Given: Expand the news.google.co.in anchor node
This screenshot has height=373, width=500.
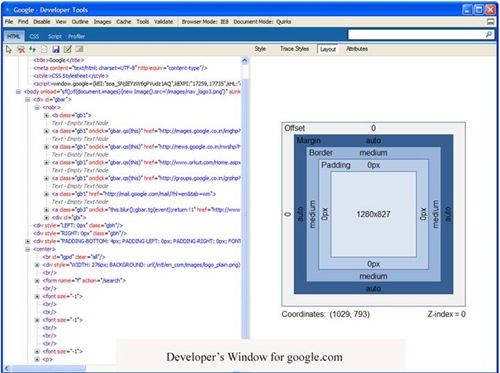Looking at the screenshot, I should (47, 147).
